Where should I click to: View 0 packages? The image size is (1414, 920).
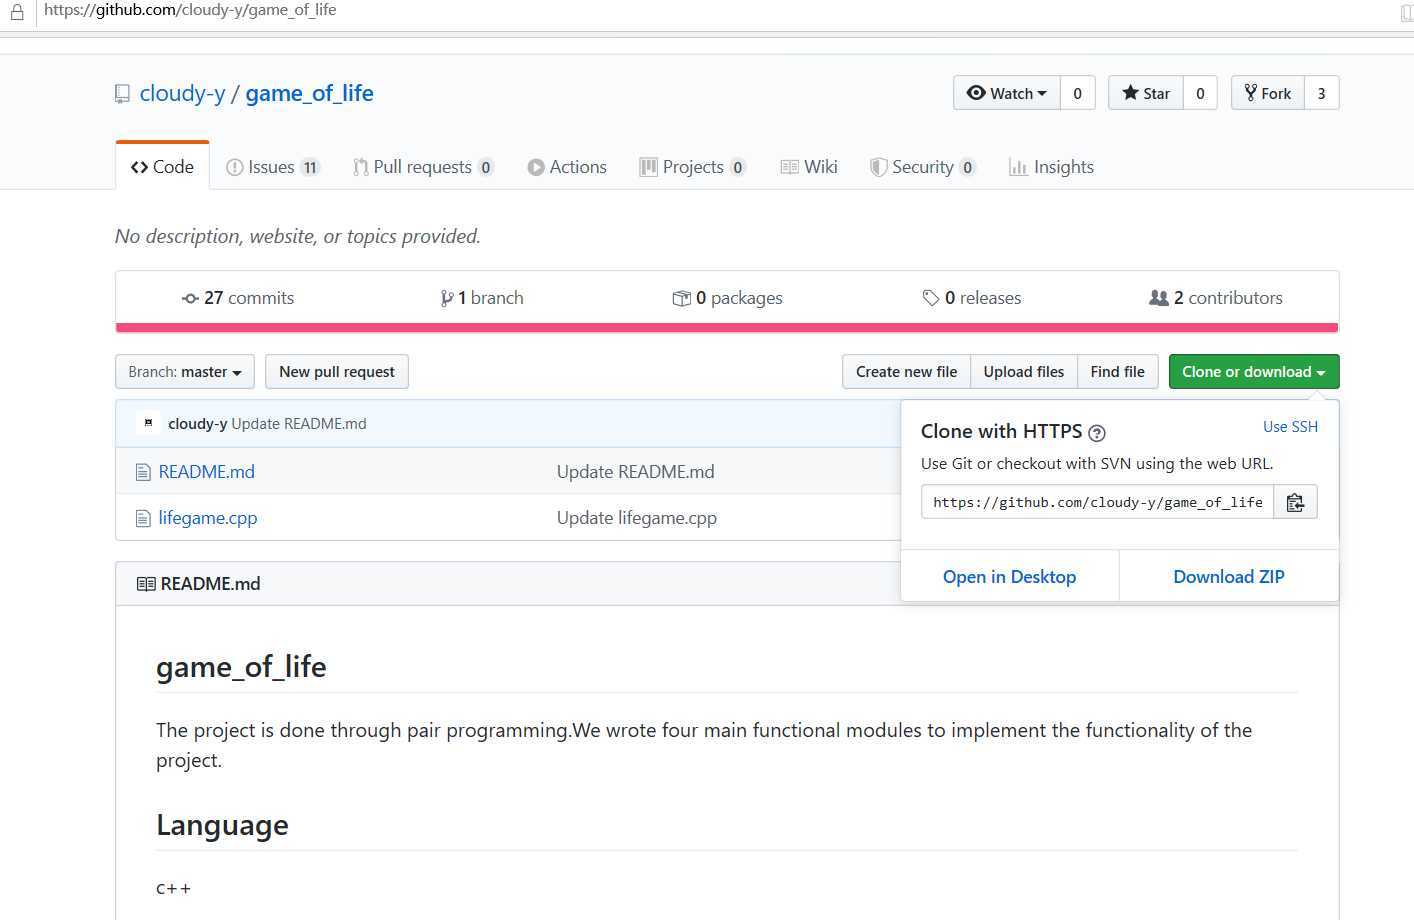(x=728, y=298)
